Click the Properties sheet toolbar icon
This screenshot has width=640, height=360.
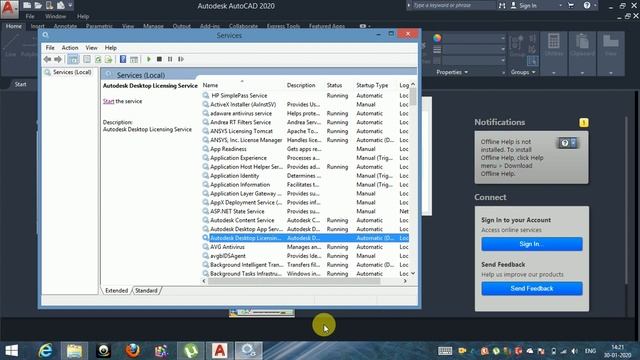coord(87,59)
